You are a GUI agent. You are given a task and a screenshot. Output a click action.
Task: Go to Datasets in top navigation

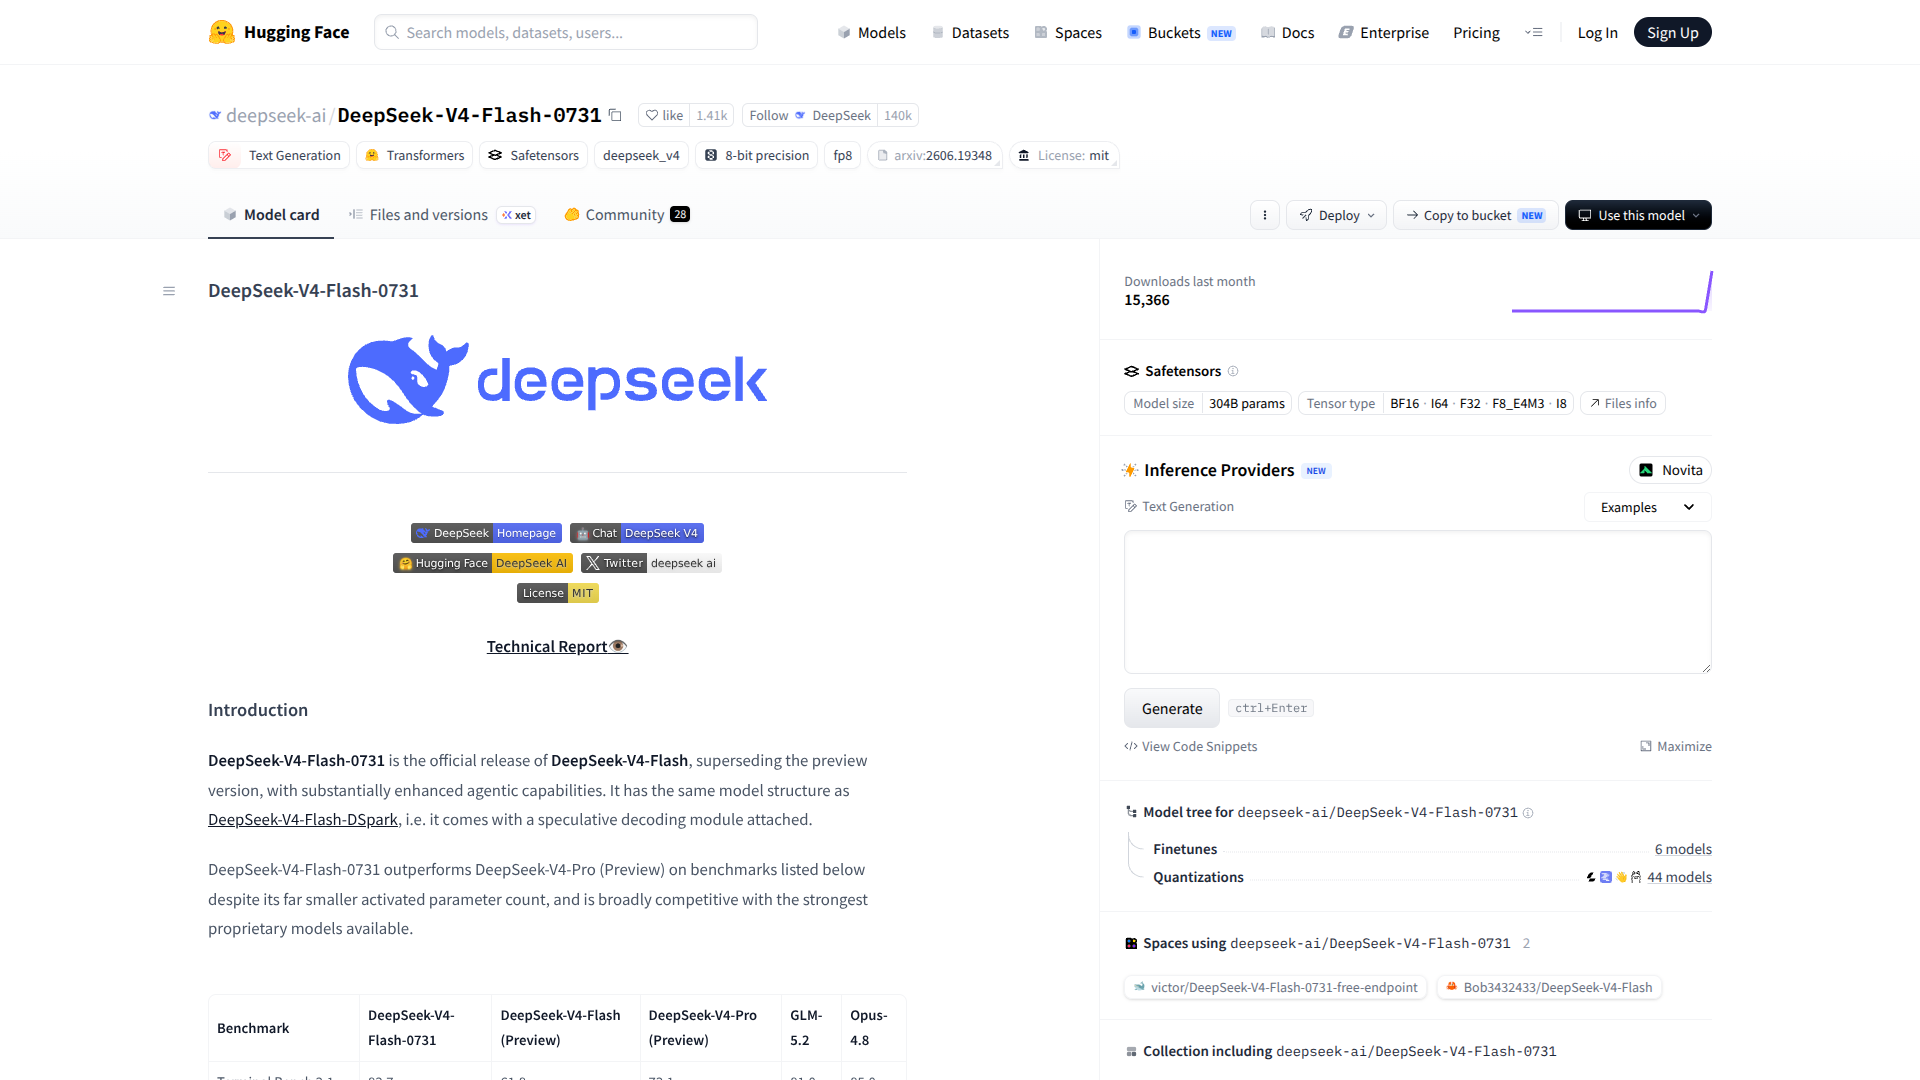coord(970,32)
